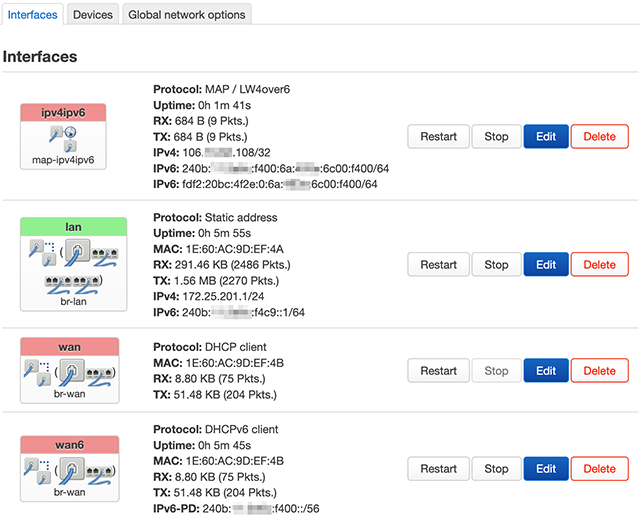Edit the wan6 interface
Image resolution: width=640 pixels, height=522 pixels.
coord(545,468)
